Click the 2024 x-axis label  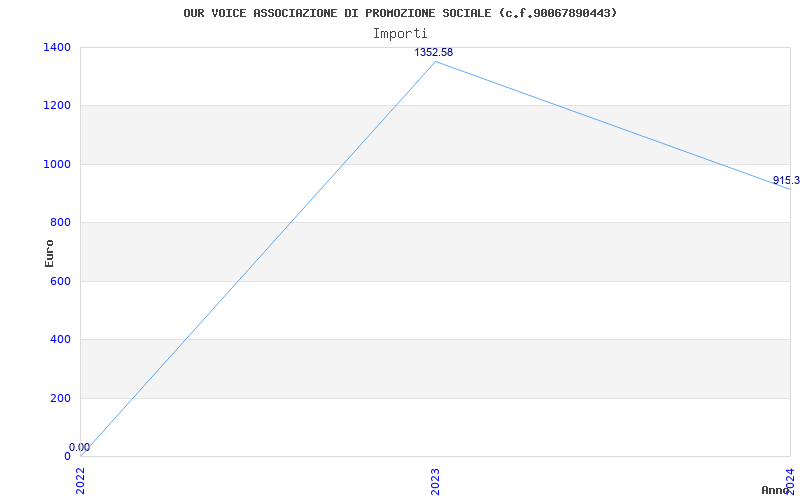coord(790,481)
